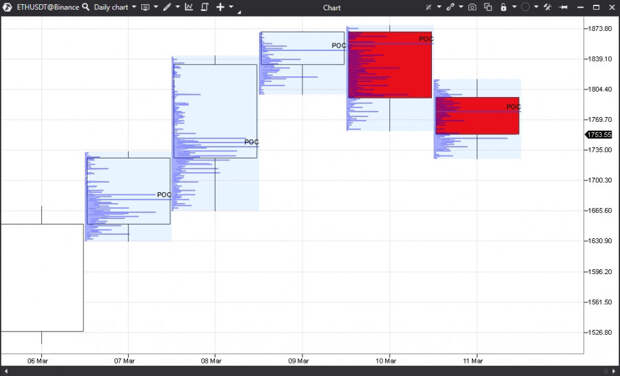620x376 pixels.
Task: Open dropdown arrow next to lock icon
Action: (x=514, y=7)
